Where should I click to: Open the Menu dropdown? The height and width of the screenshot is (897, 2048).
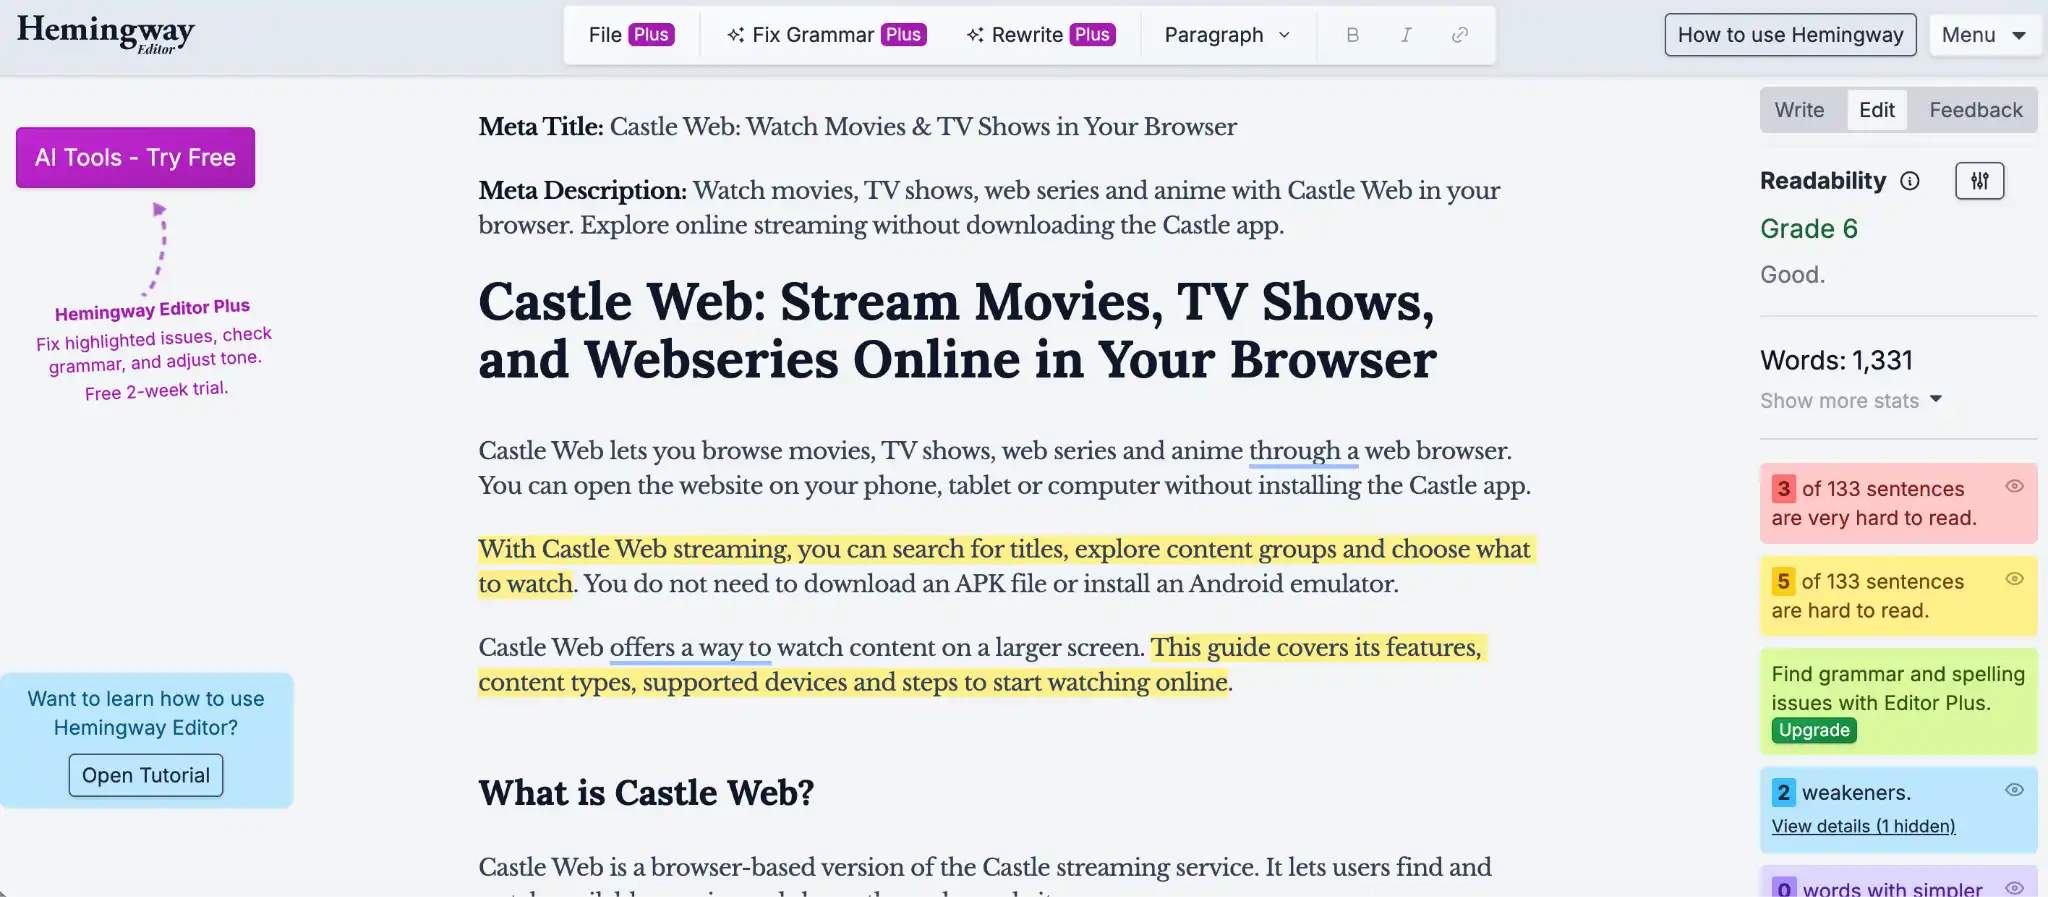pos(1984,35)
